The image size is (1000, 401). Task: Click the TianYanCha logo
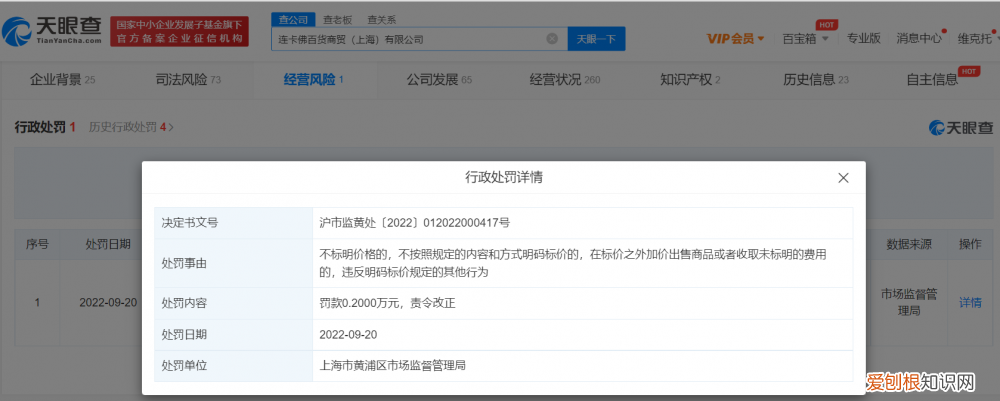pyautogui.click(x=52, y=31)
